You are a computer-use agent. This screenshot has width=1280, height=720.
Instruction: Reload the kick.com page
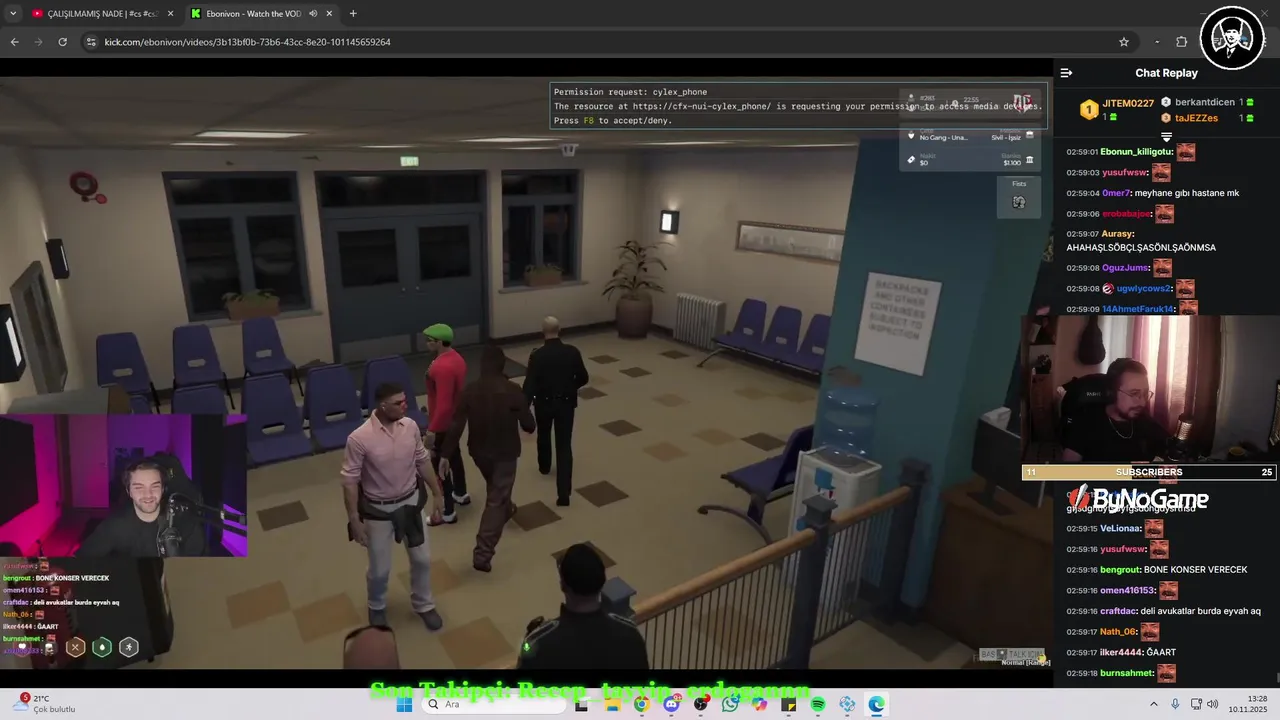63,42
